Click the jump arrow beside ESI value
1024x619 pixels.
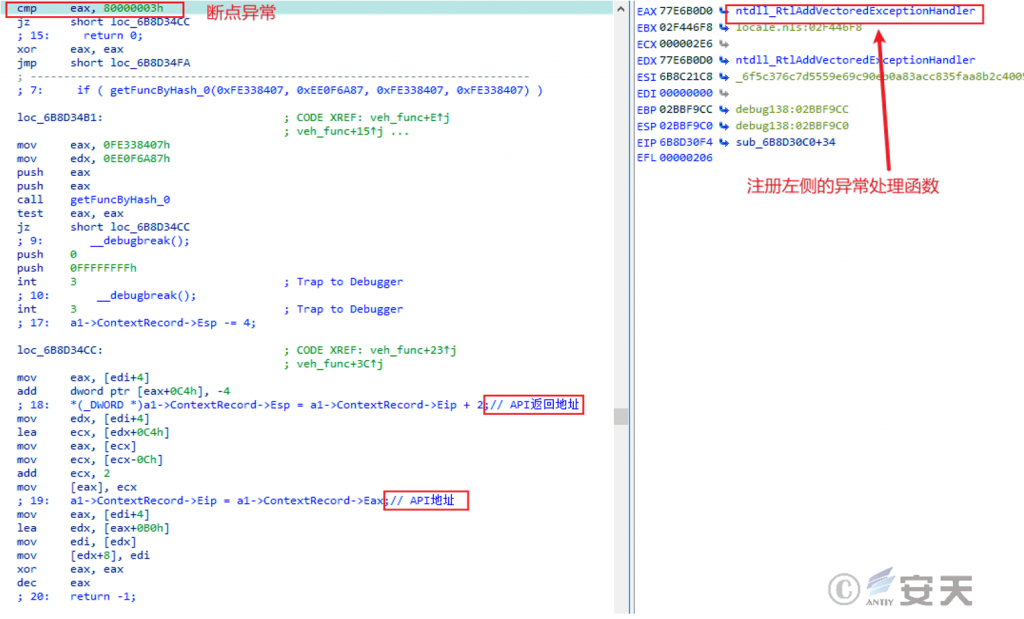723,76
